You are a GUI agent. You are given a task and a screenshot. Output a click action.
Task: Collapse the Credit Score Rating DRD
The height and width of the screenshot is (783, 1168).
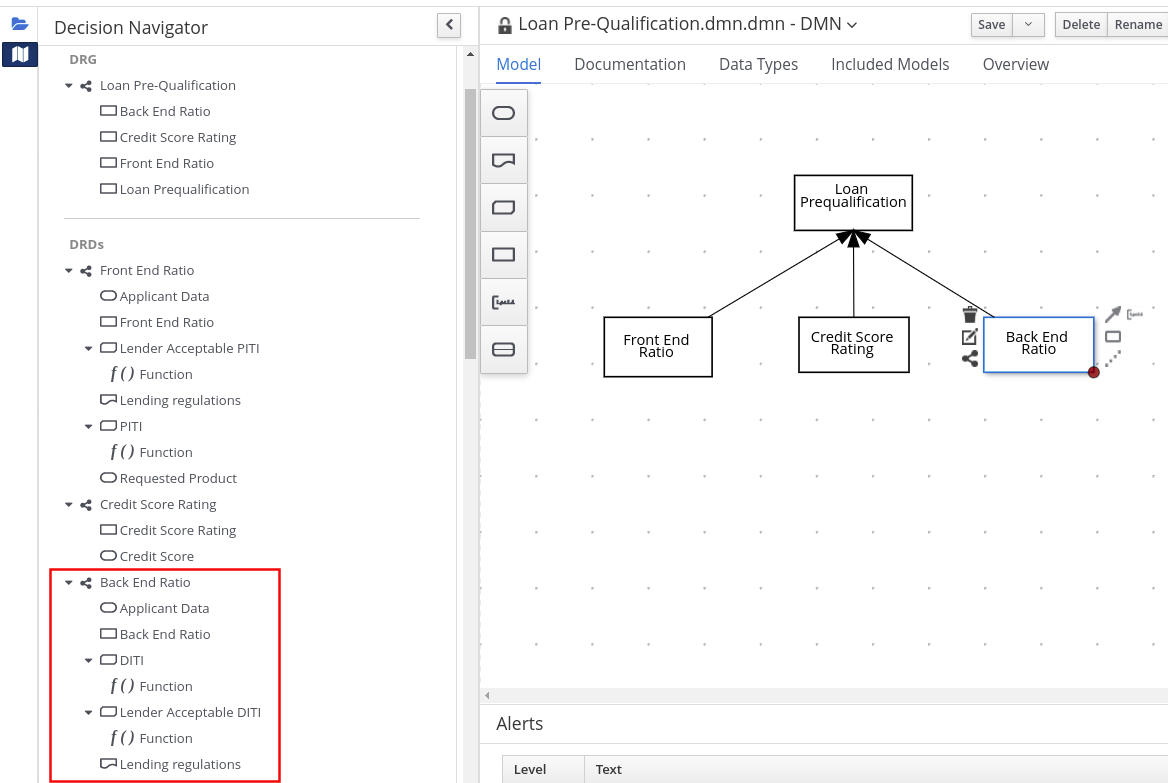point(69,505)
